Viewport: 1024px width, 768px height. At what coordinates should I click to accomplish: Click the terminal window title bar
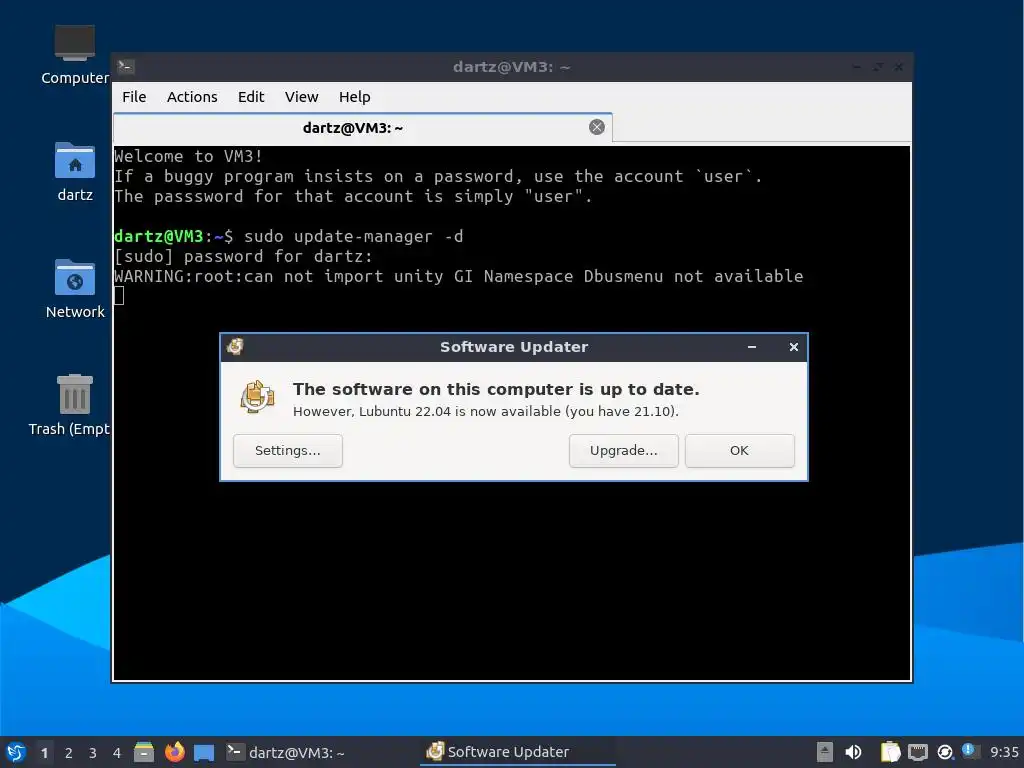pyautogui.click(x=511, y=67)
